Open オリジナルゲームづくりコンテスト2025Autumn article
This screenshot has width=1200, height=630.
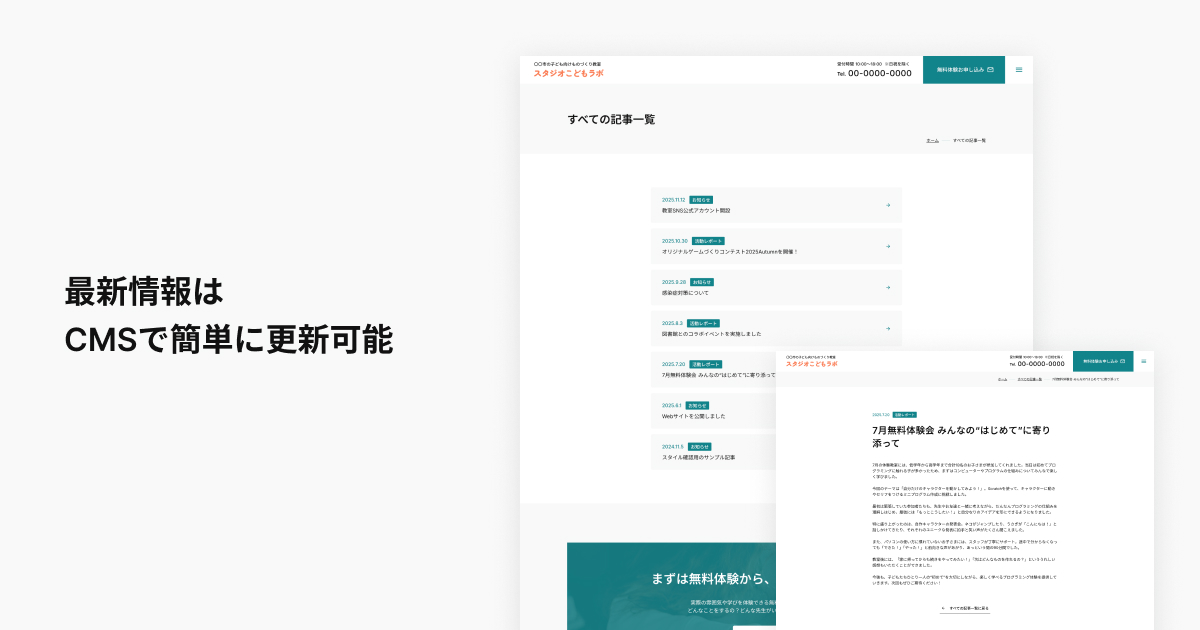[729, 252]
